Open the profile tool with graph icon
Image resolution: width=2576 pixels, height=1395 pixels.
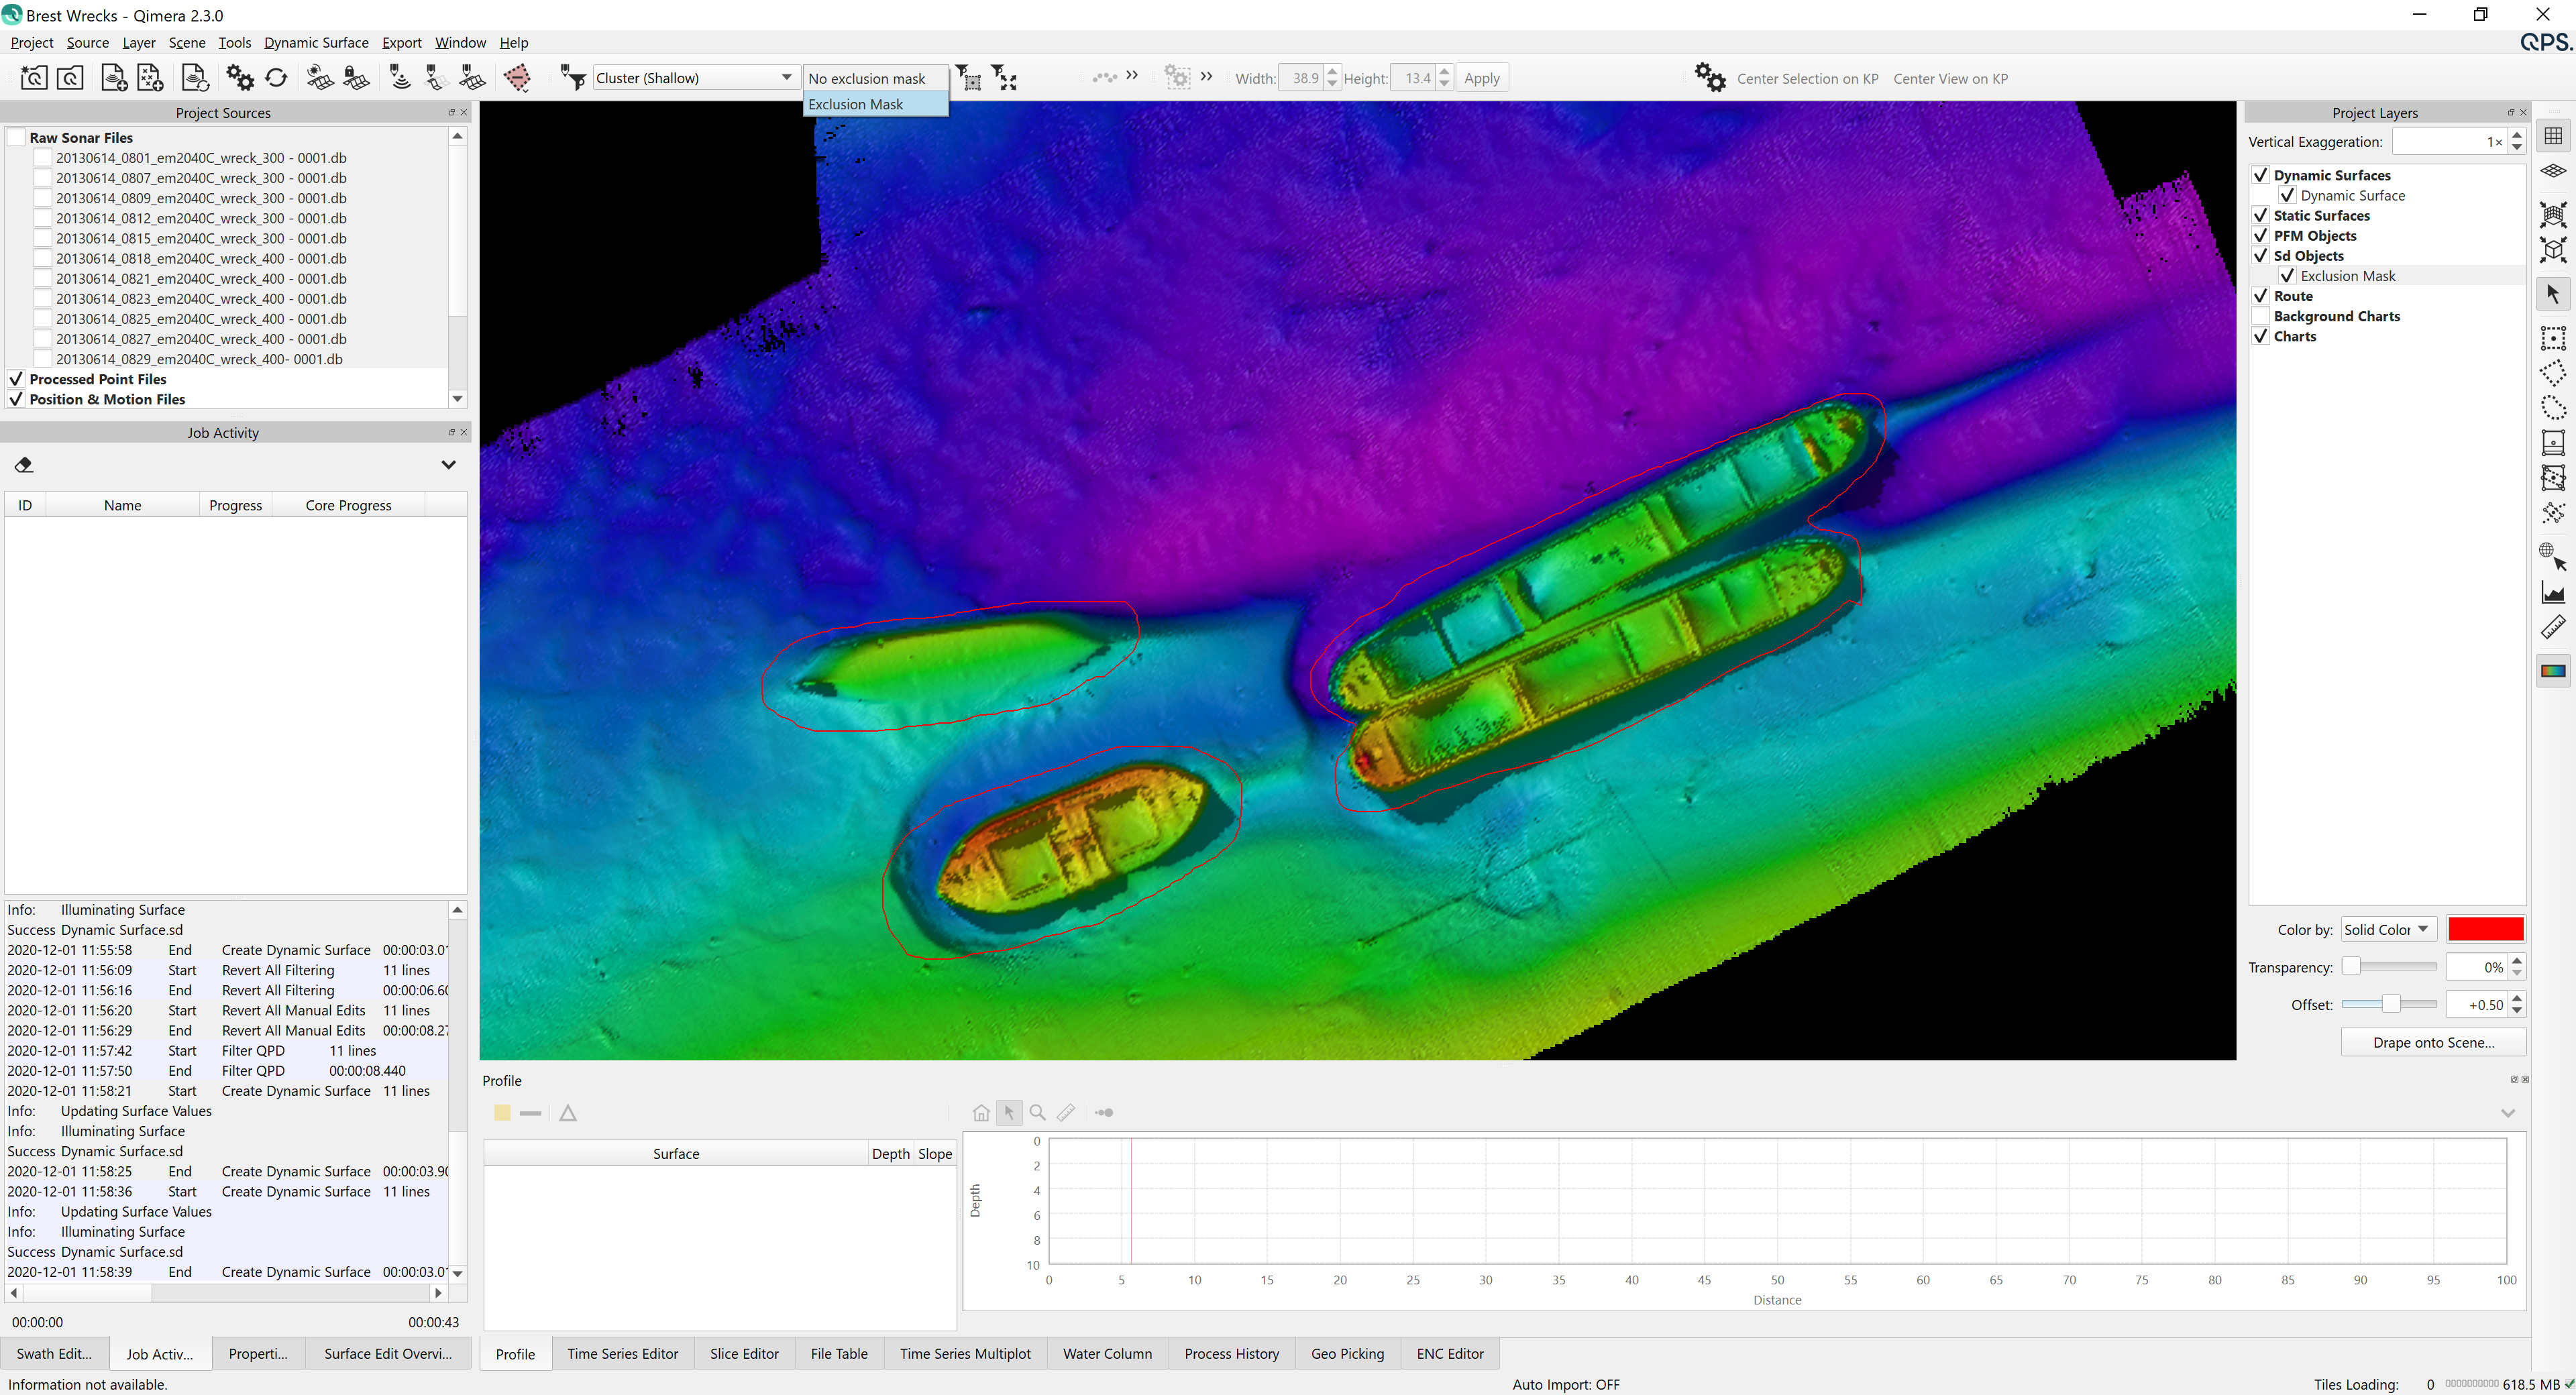(2553, 593)
